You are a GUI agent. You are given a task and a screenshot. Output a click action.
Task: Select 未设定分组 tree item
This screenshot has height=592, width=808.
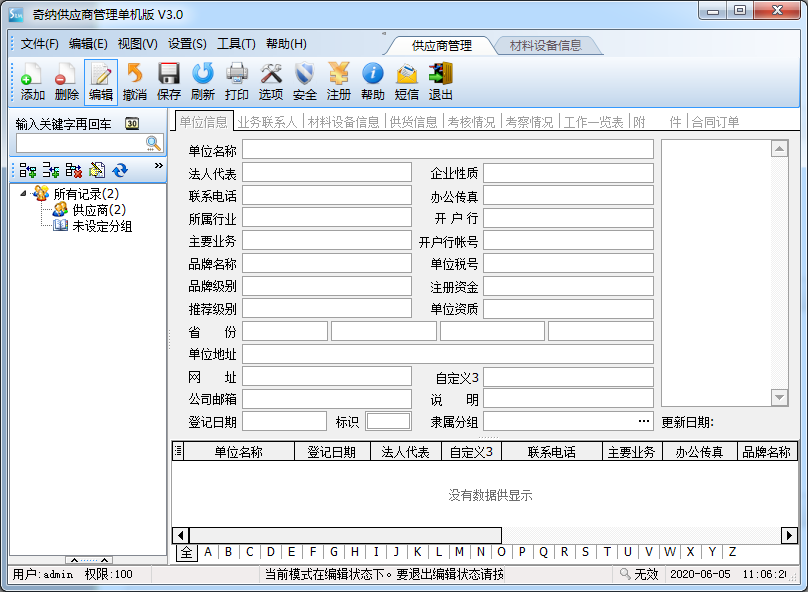pos(102,226)
